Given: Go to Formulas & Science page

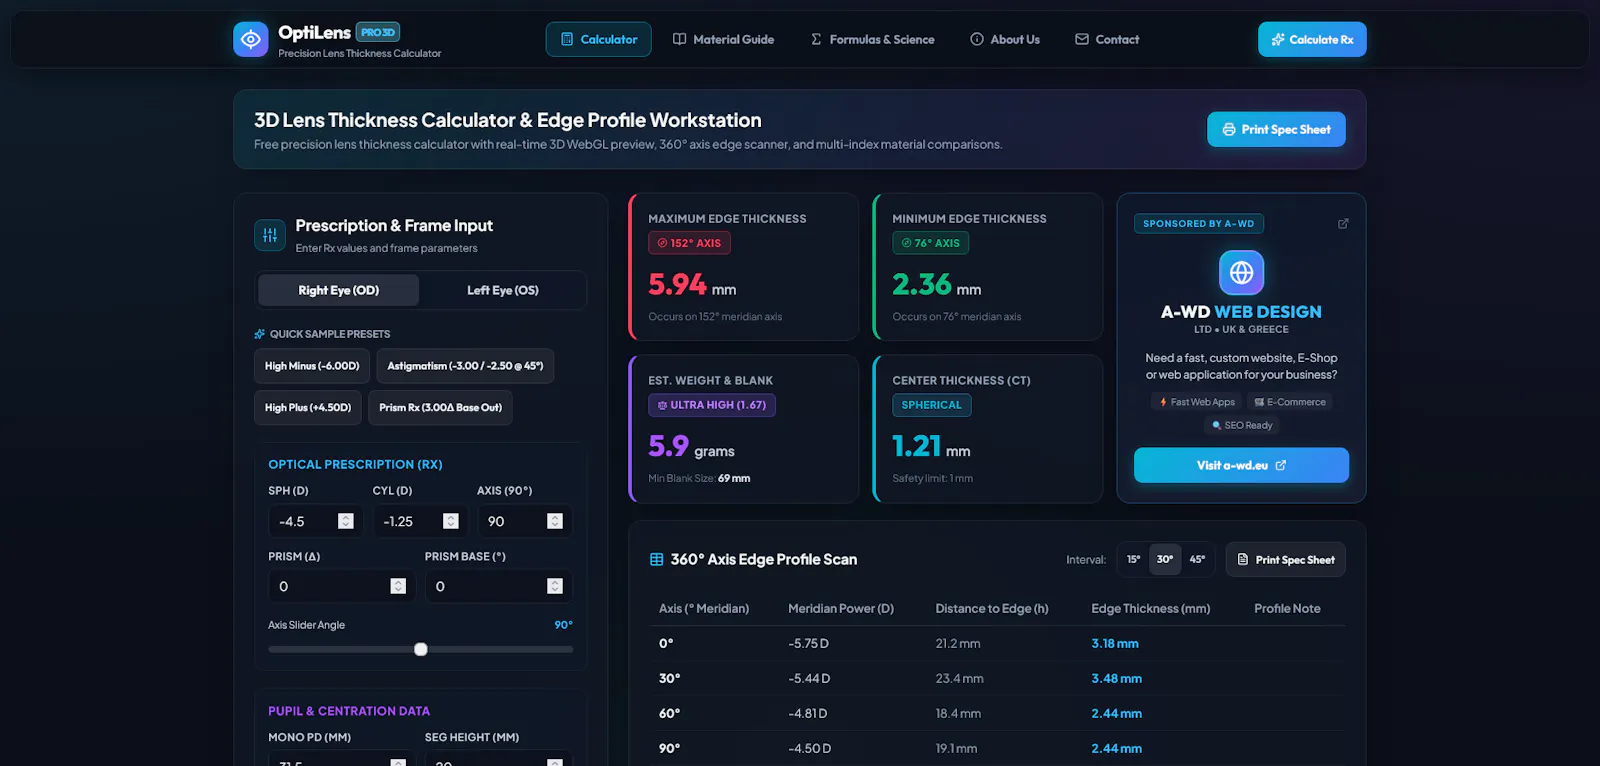Looking at the screenshot, I should [x=872, y=39].
